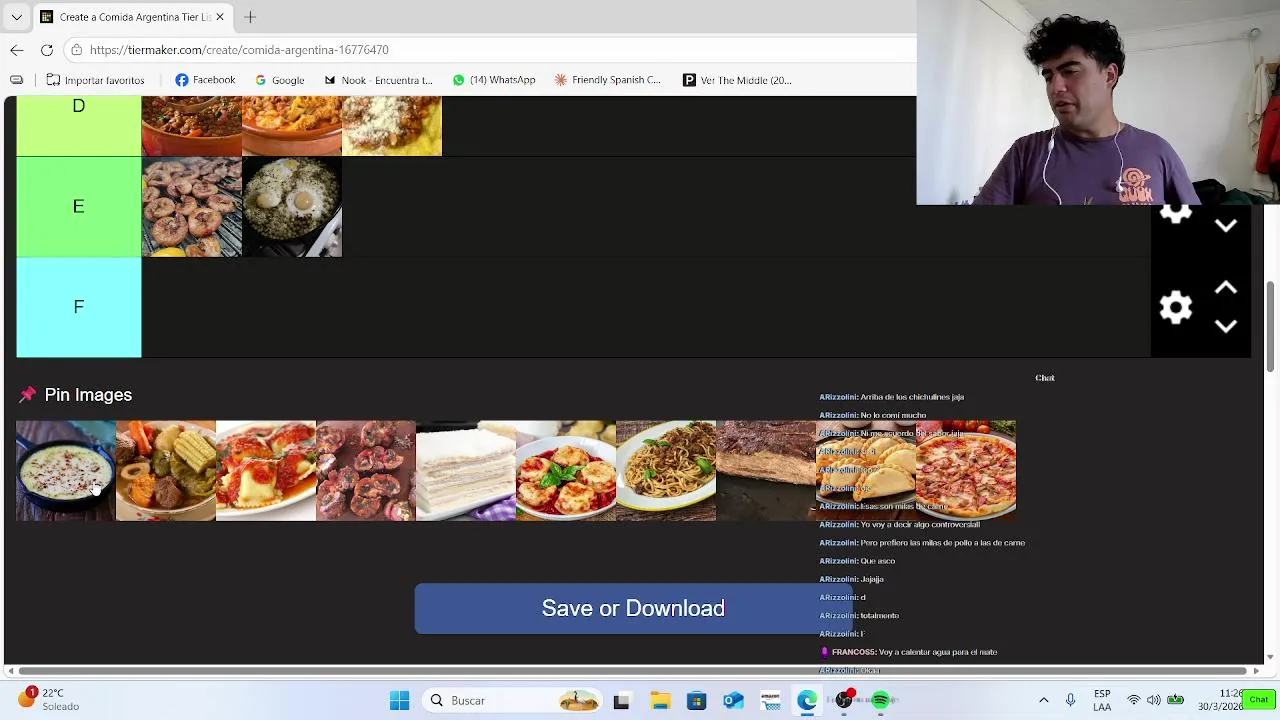Move tier F row down

click(1226, 326)
